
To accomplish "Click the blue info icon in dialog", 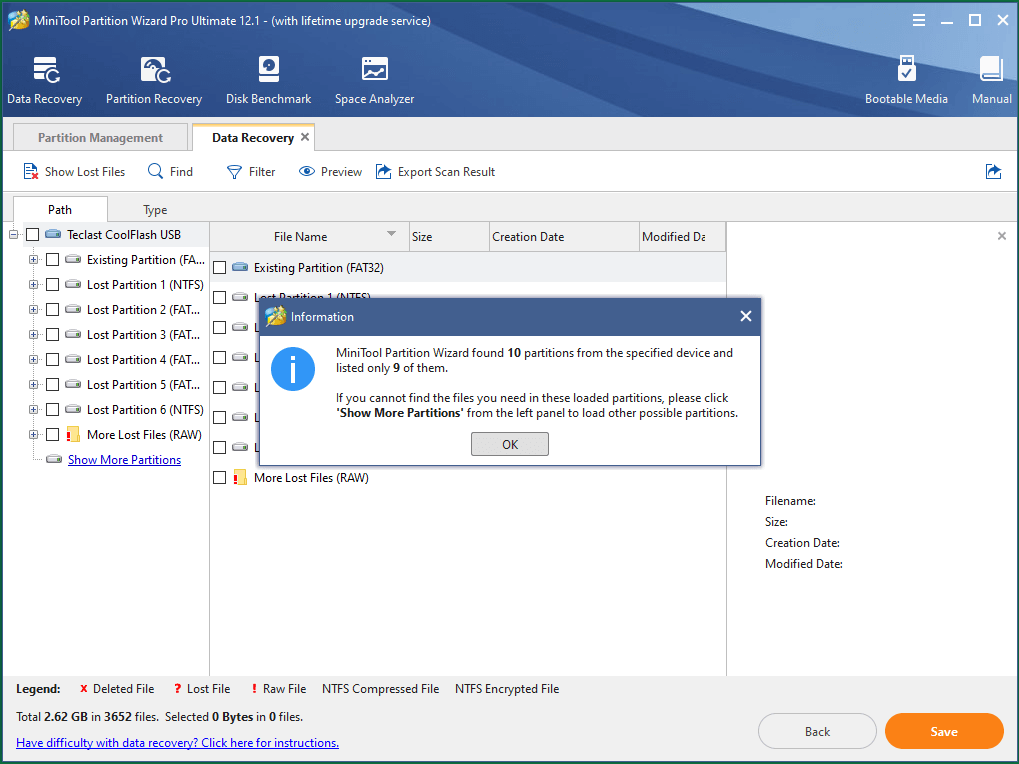I will (x=293, y=368).
